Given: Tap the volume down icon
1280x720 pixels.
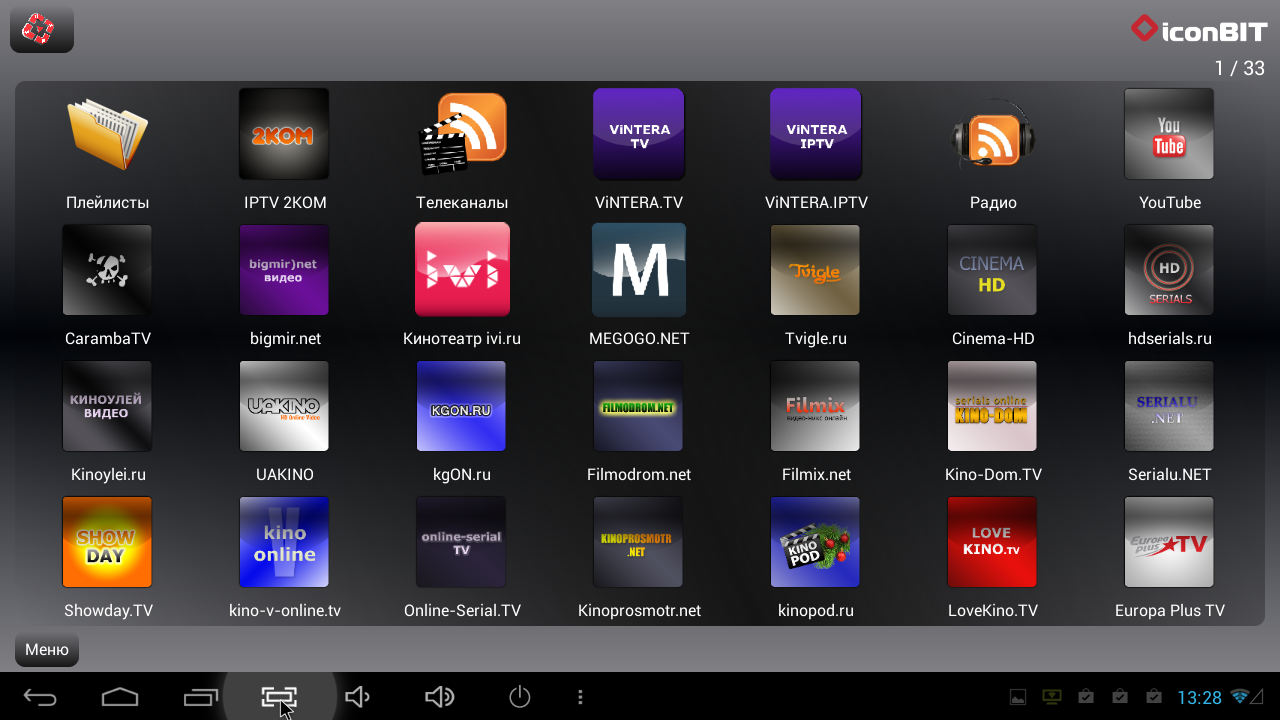Looking at the screenshot, I should pos(357,697).
